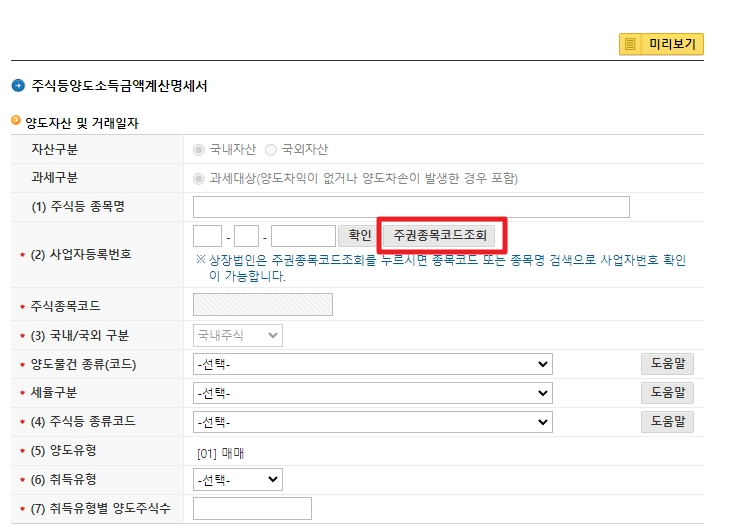The image size is (739, 528).
Task: Click orange bullet icon beside 양도자산 및 거래일자
Action: pos(16,121)
